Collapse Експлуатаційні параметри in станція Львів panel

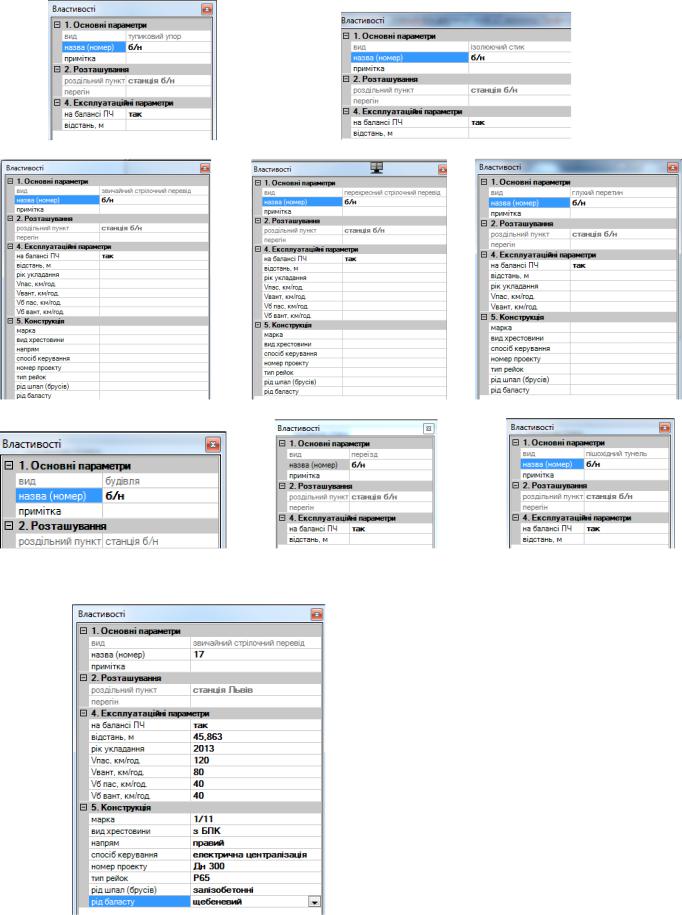(x=83, y=713)
